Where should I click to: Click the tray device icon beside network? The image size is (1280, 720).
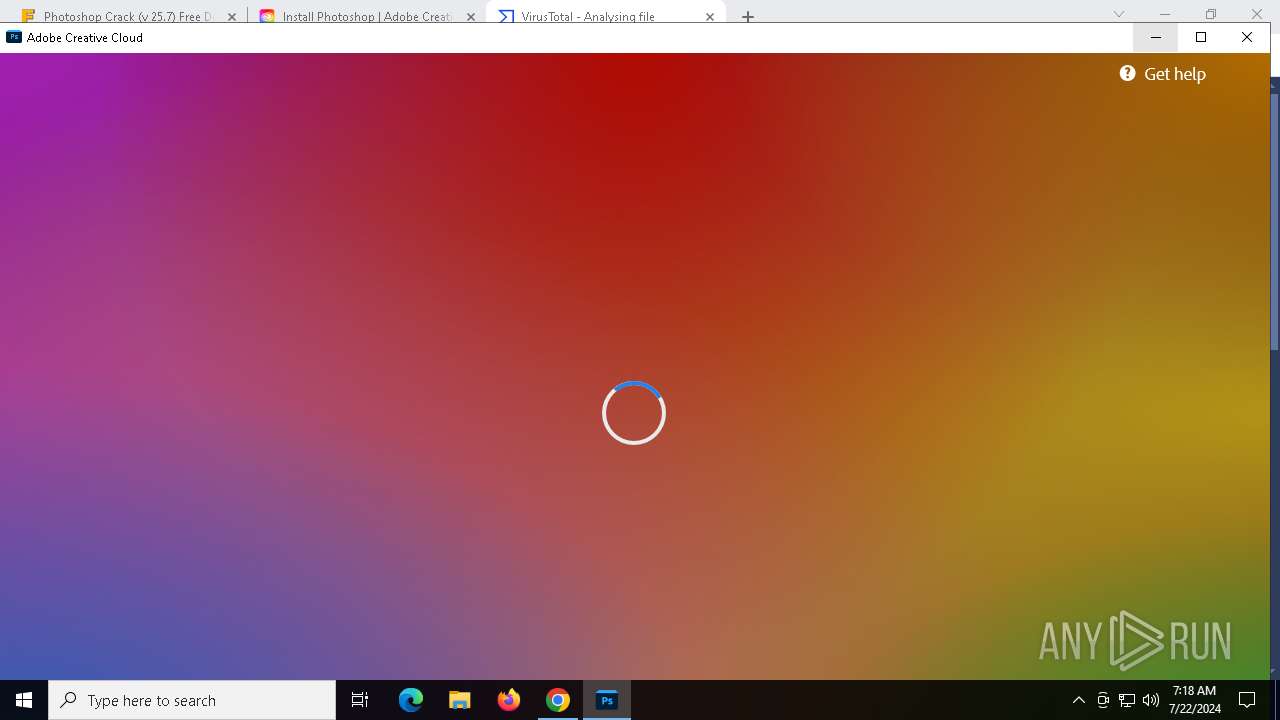tap(1103, 700)
